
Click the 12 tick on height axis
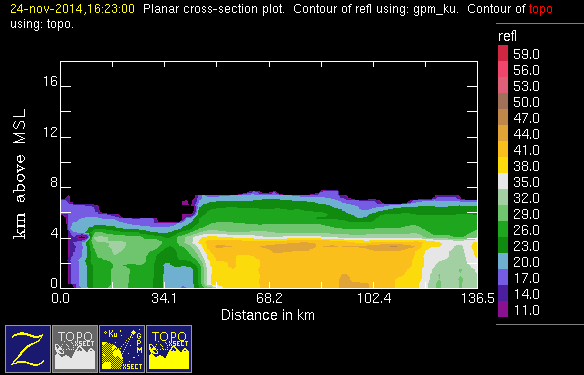[51, 131]
